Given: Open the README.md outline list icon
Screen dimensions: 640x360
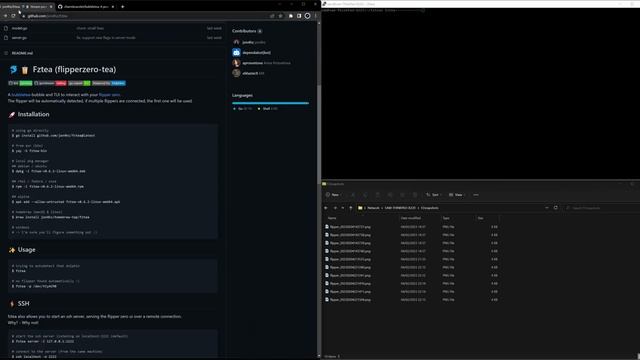Looking at the screenshot, I should (6, 53).
